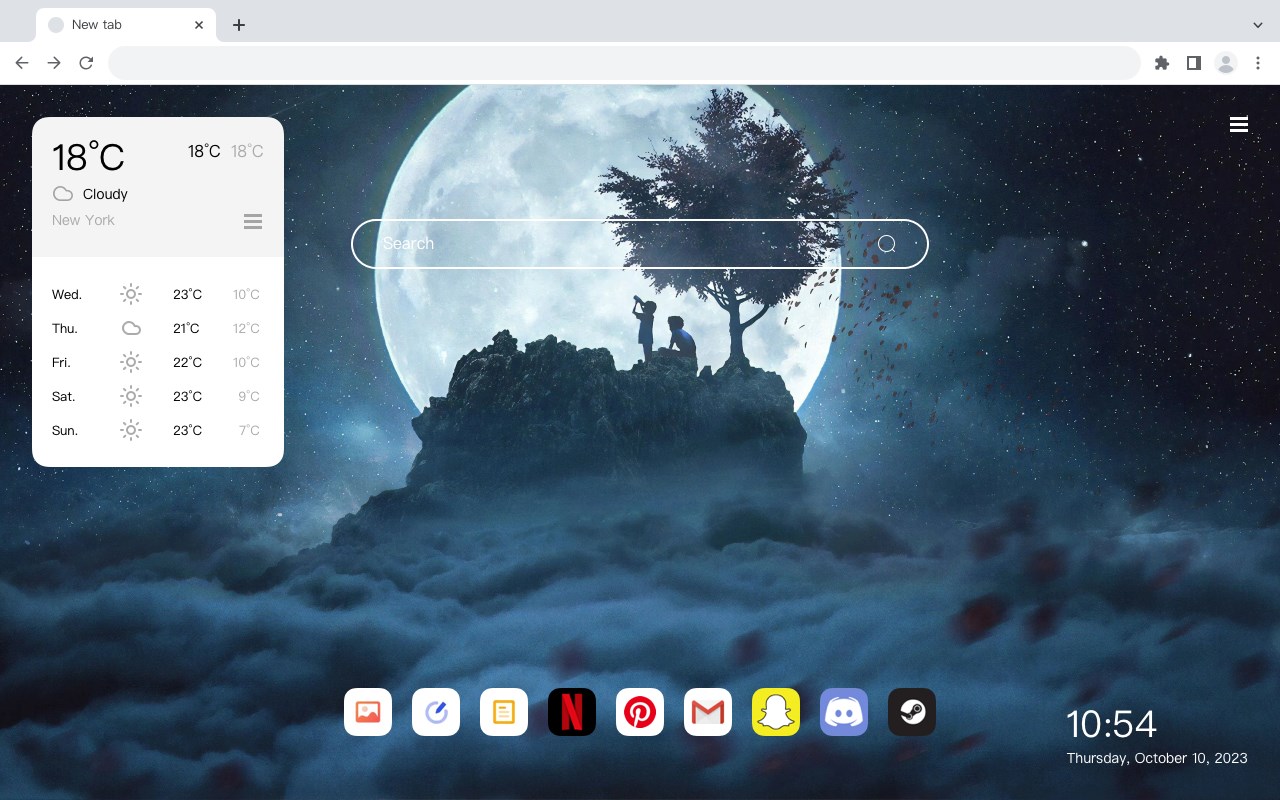Open the Netflix shortcut icon

[572, 712]
